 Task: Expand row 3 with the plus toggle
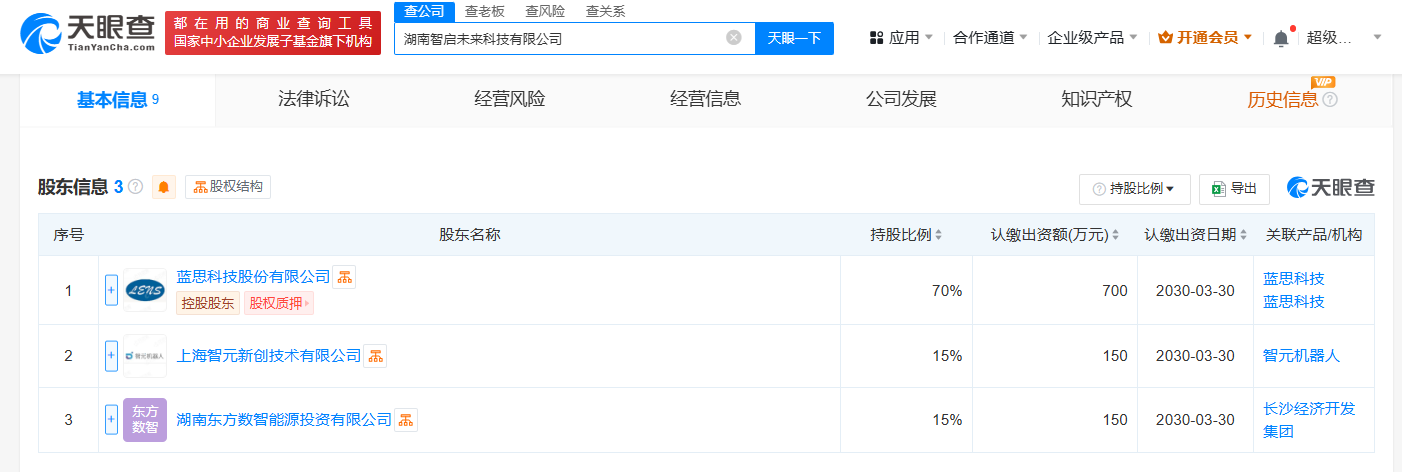[x=111, y=419]
